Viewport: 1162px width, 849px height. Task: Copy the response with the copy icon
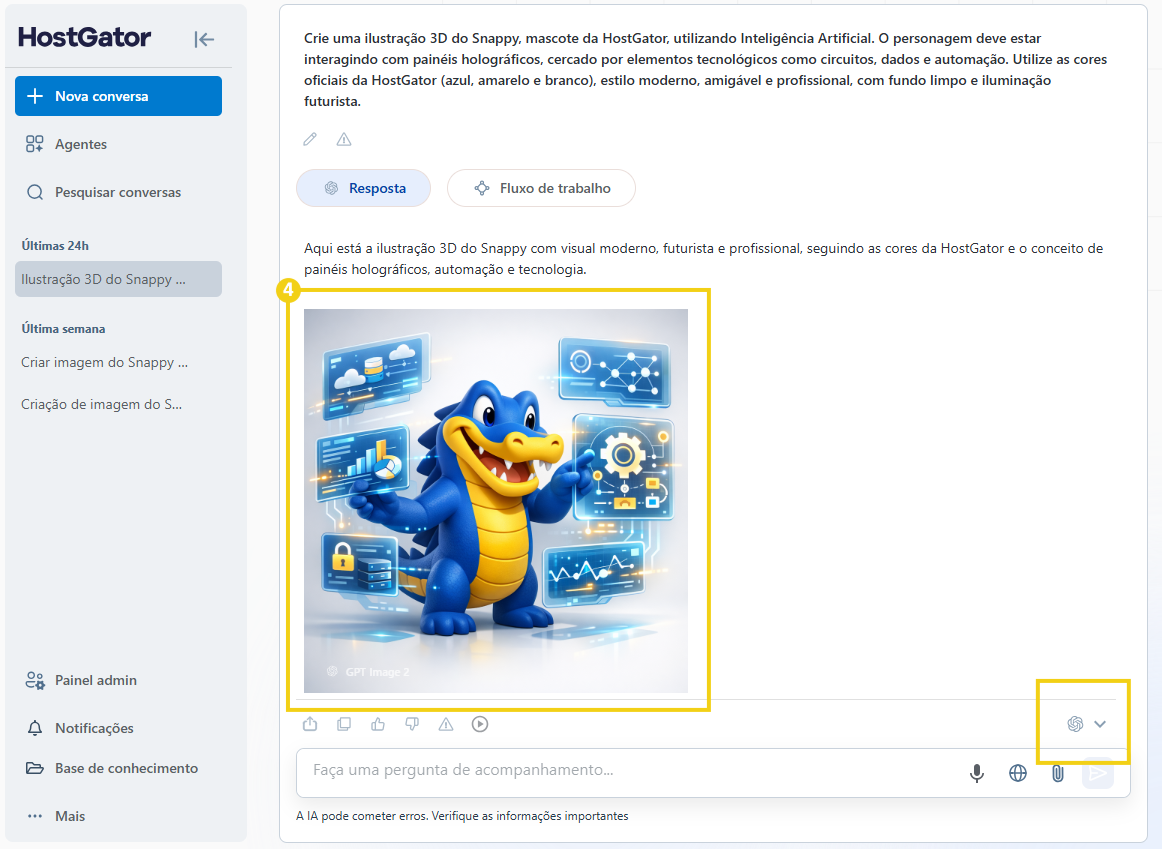pyautogui.click(x=344, y=724)
